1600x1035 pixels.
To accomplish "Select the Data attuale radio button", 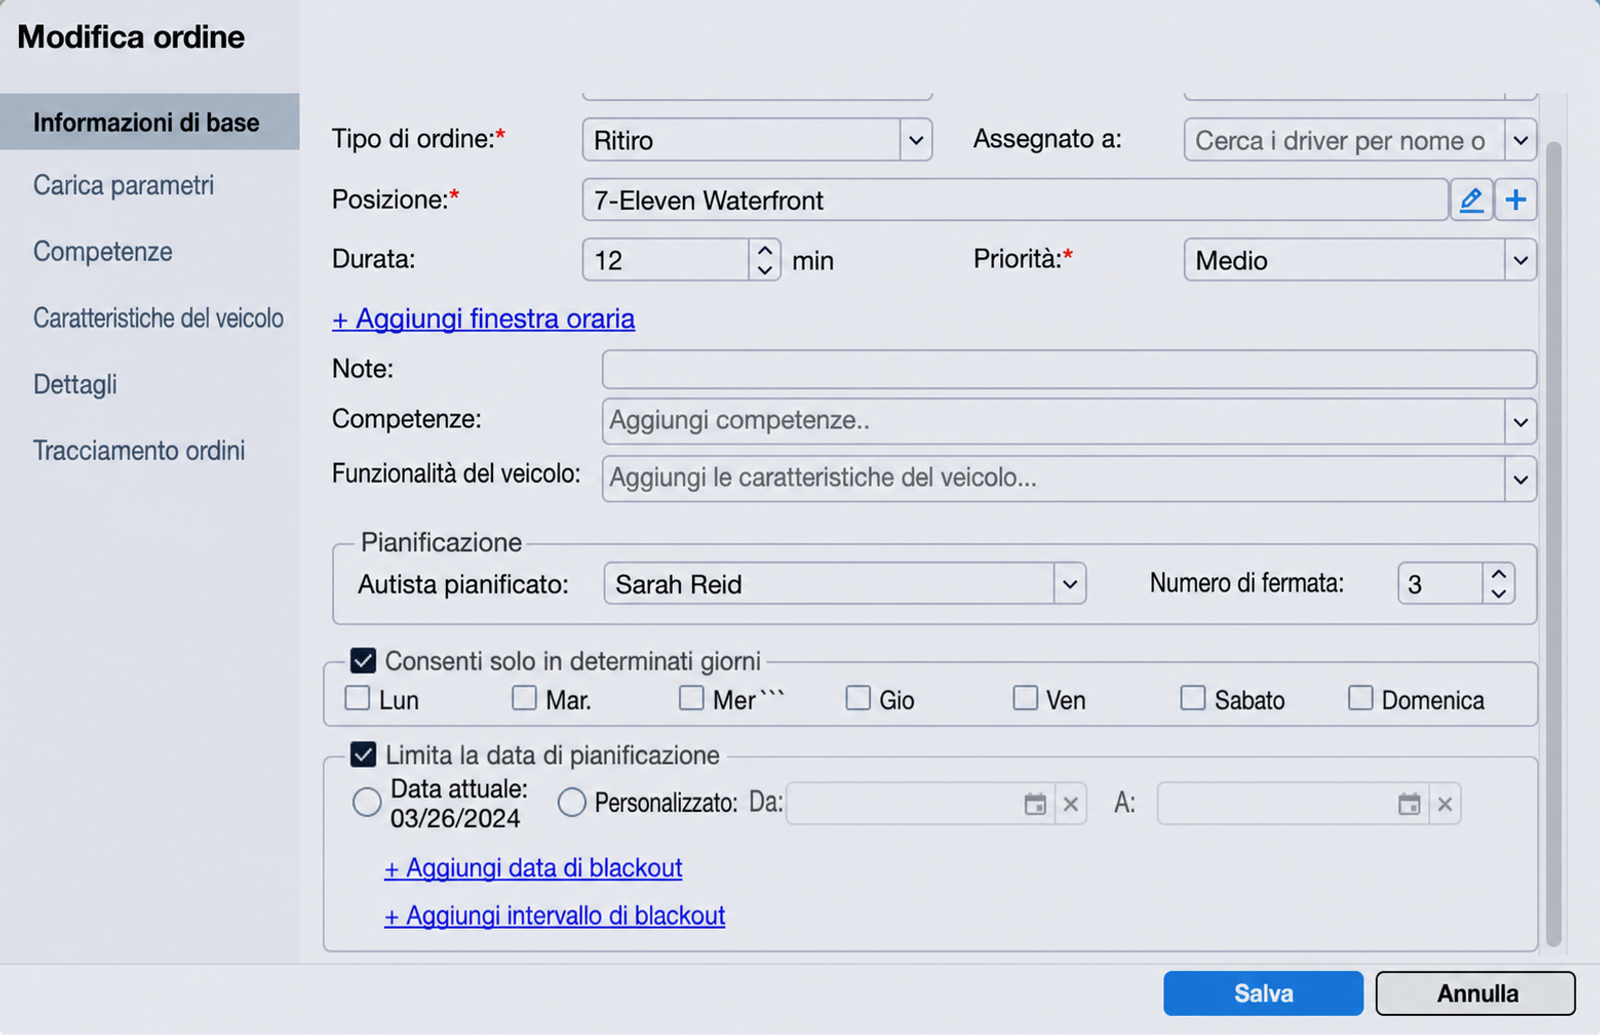I will pos(367,802).
